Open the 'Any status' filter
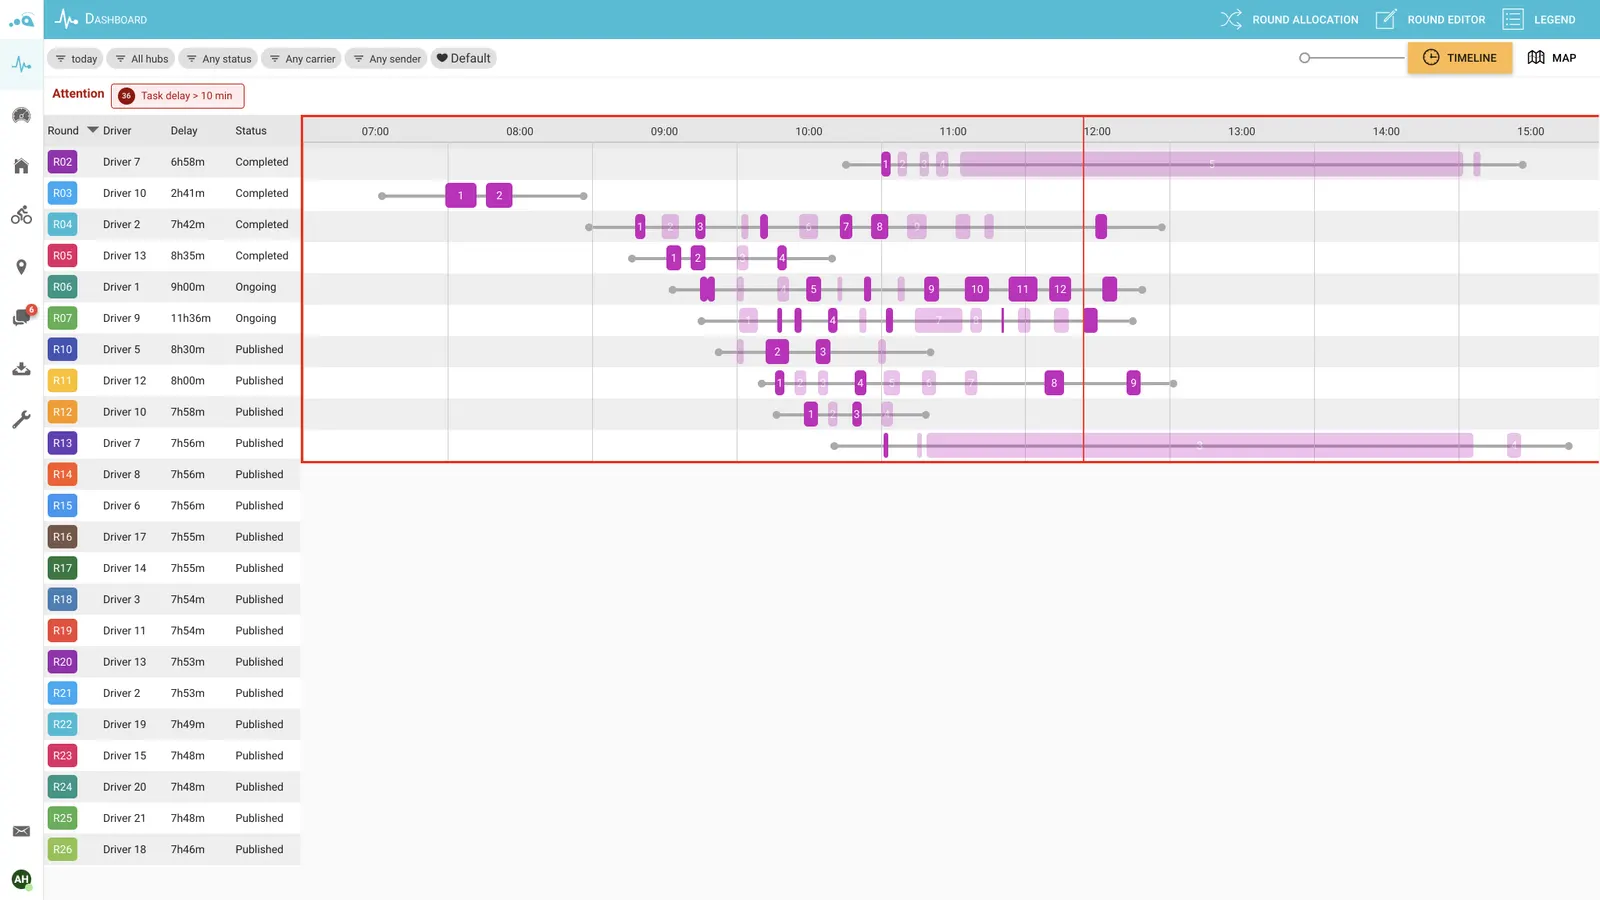This screenshot has height=900, width=1600. tap(219, 59)
